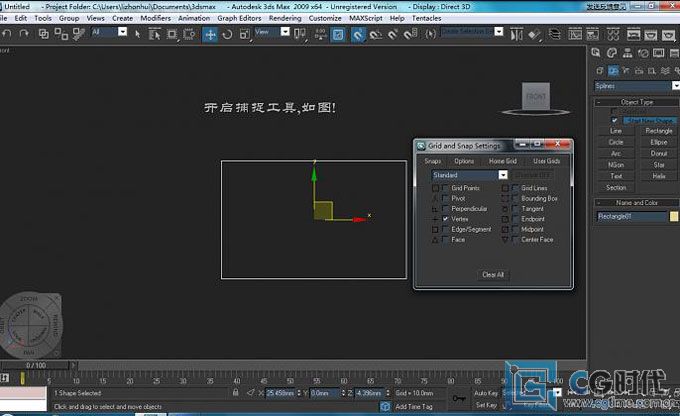Enable the Midpoint snap checkbox
Viewport: 680px width, 416px height.
click(515, 229)
